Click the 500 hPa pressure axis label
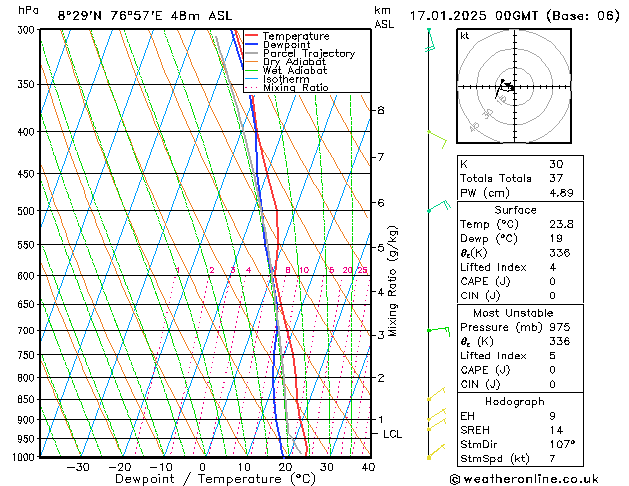 pyautogui.click(x=27, y=211)
